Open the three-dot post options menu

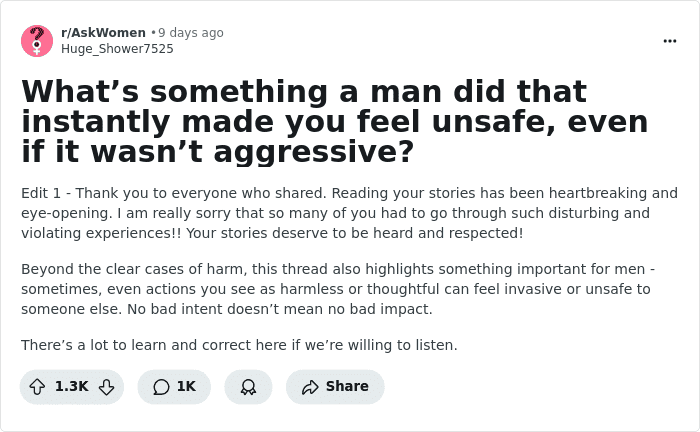pyautogui.click(x=670, y=41)
